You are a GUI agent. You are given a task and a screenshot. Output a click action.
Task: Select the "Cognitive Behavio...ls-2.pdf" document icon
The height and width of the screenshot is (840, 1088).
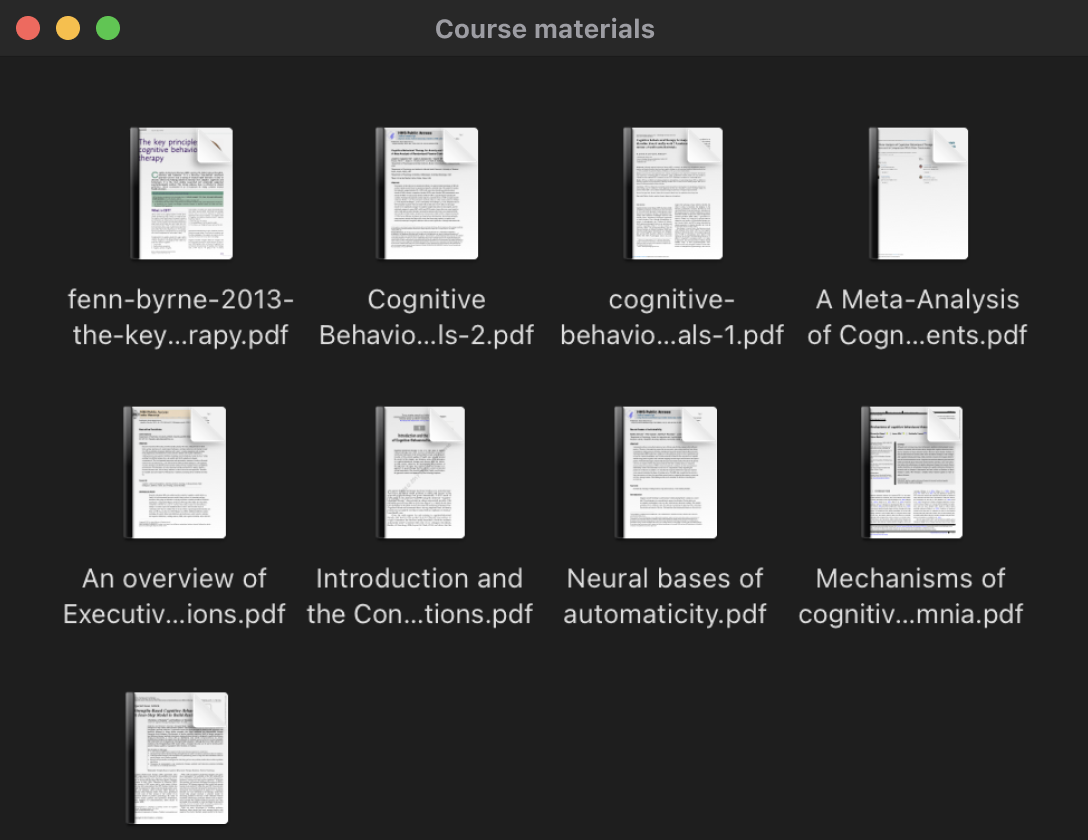(x=427, y=193)
